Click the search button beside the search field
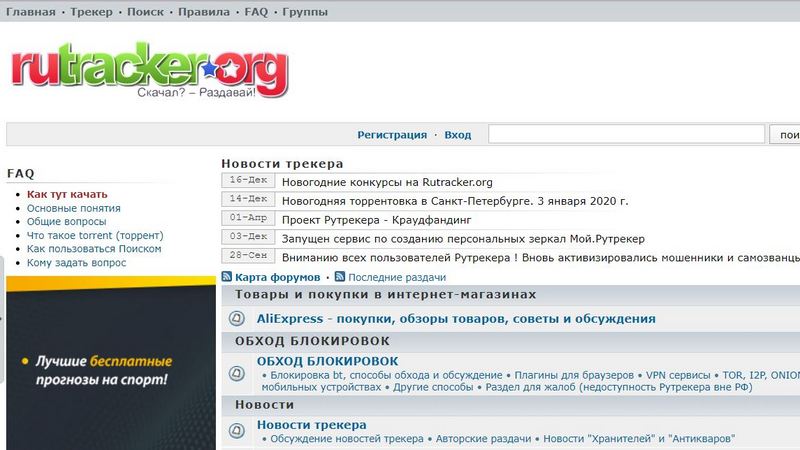The width and height of the screenshot is (800, 450). click(x=785, y=134)
